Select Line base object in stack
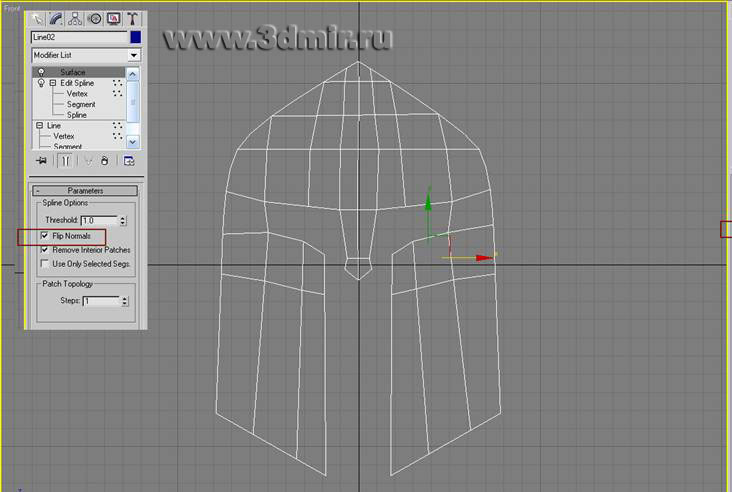The image size is (732, 492). click(54, 126)
